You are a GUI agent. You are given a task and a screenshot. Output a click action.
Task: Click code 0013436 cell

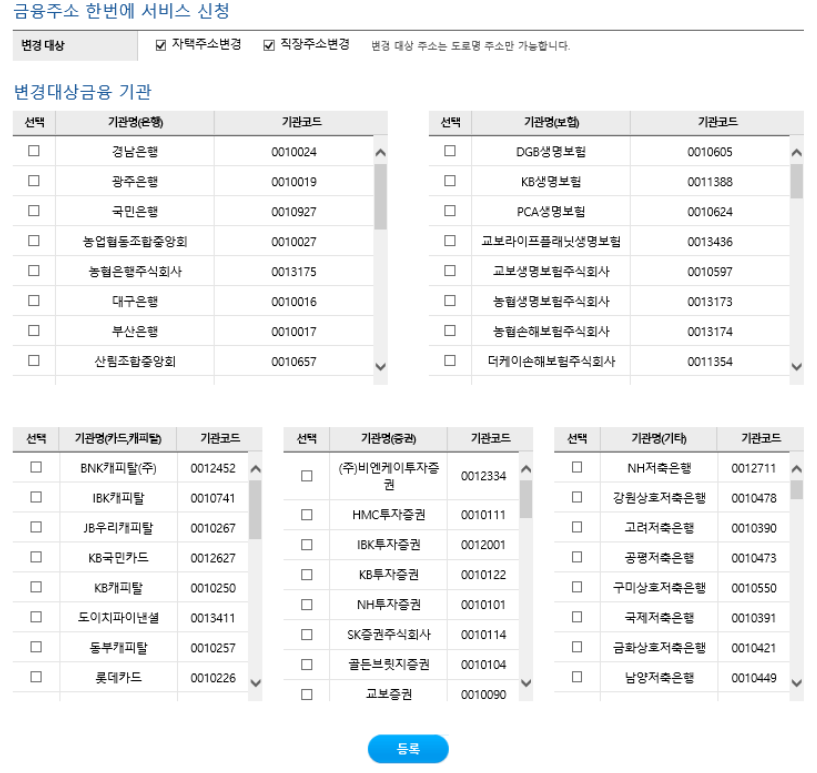[x=710, y=242]
